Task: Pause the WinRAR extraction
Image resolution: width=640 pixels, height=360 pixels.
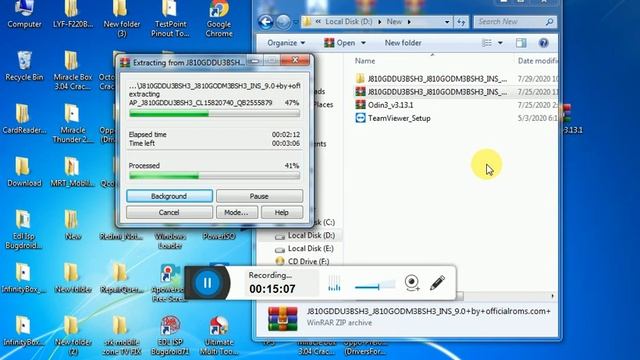Action: click(259, 196)
